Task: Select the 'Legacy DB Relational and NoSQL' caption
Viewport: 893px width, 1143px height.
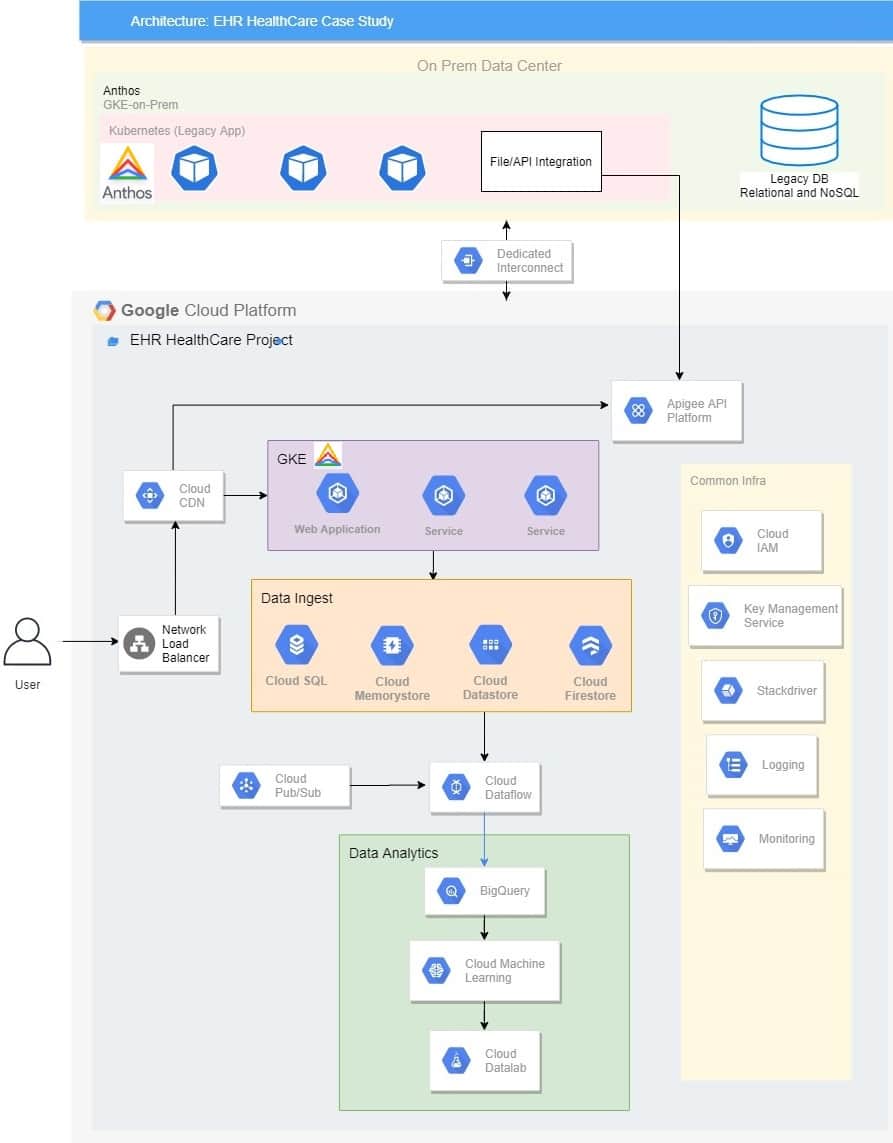Action: point(799,186)
